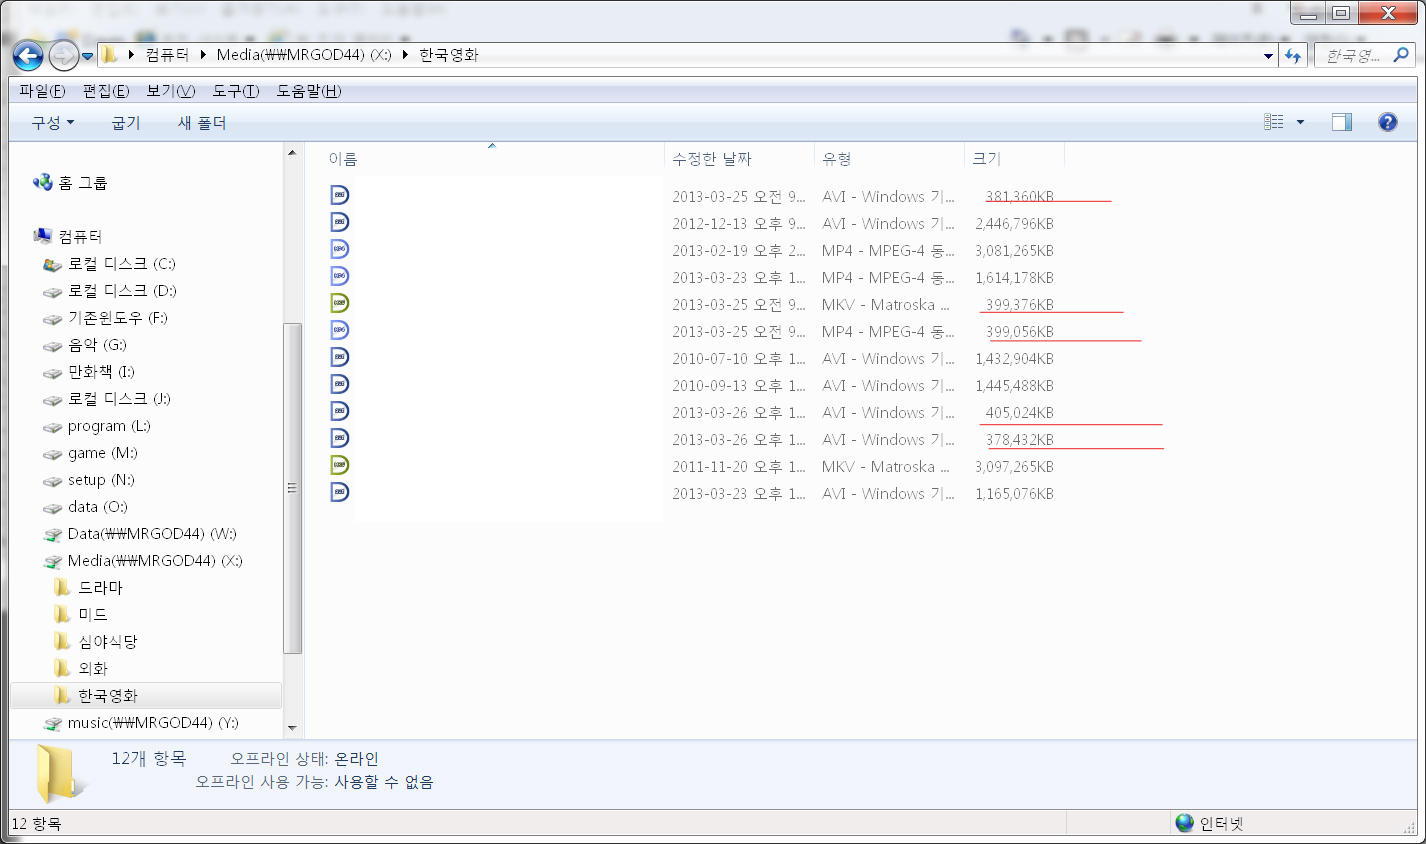
Task: Click the blue help question mark icon
Action: 1387,122
